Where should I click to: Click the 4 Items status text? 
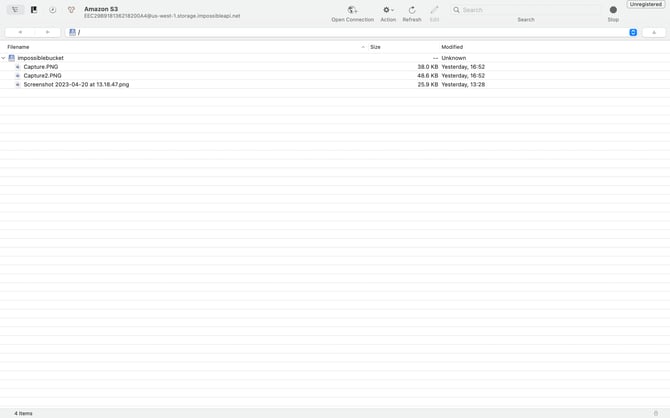(23, 413)
